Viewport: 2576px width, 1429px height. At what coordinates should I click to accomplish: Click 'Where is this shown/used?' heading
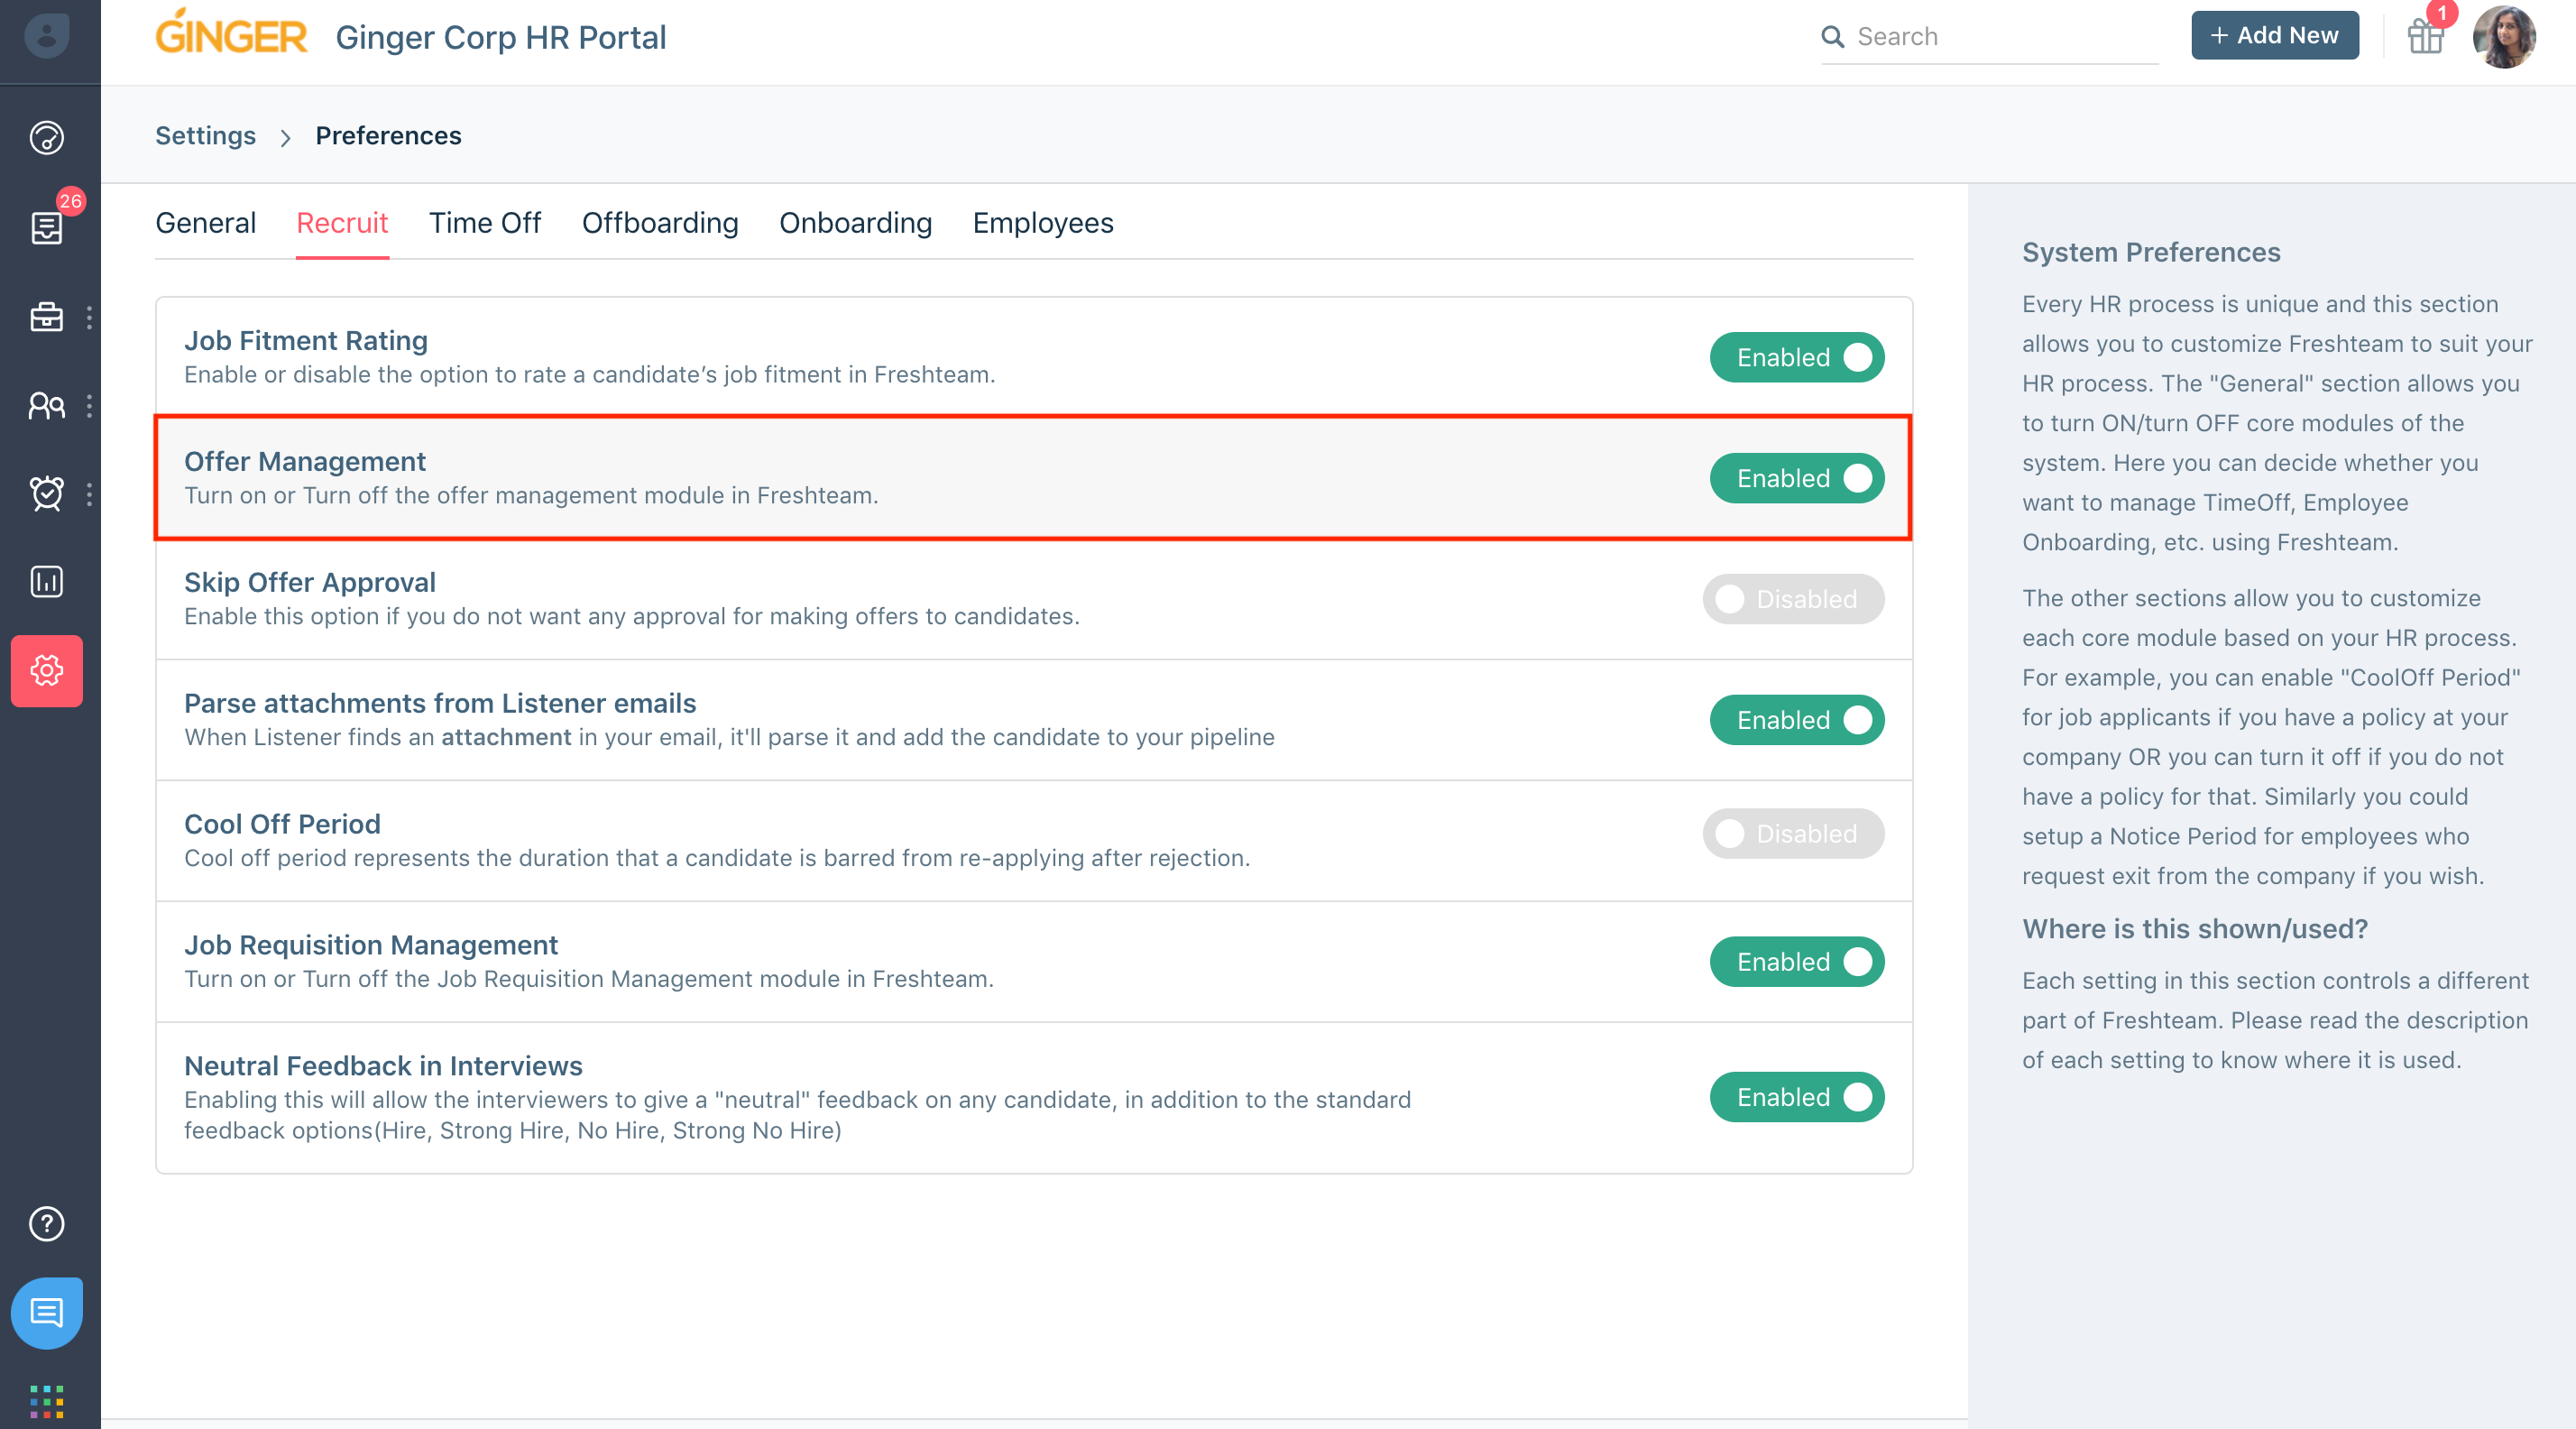[x=2195, y=929]
